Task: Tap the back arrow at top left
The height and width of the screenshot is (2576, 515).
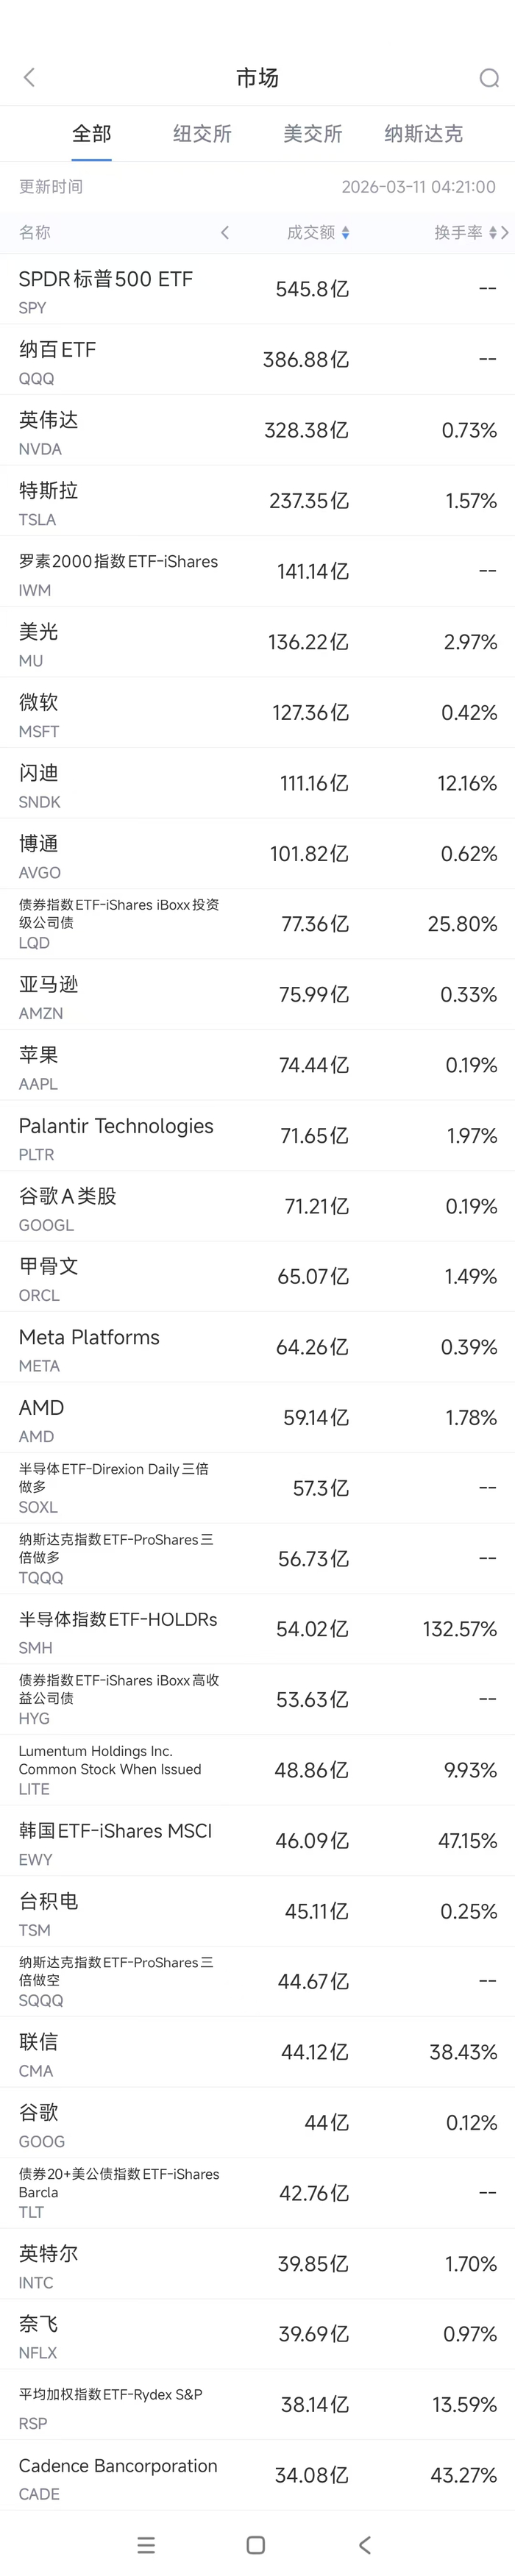Action: [29, 77]
